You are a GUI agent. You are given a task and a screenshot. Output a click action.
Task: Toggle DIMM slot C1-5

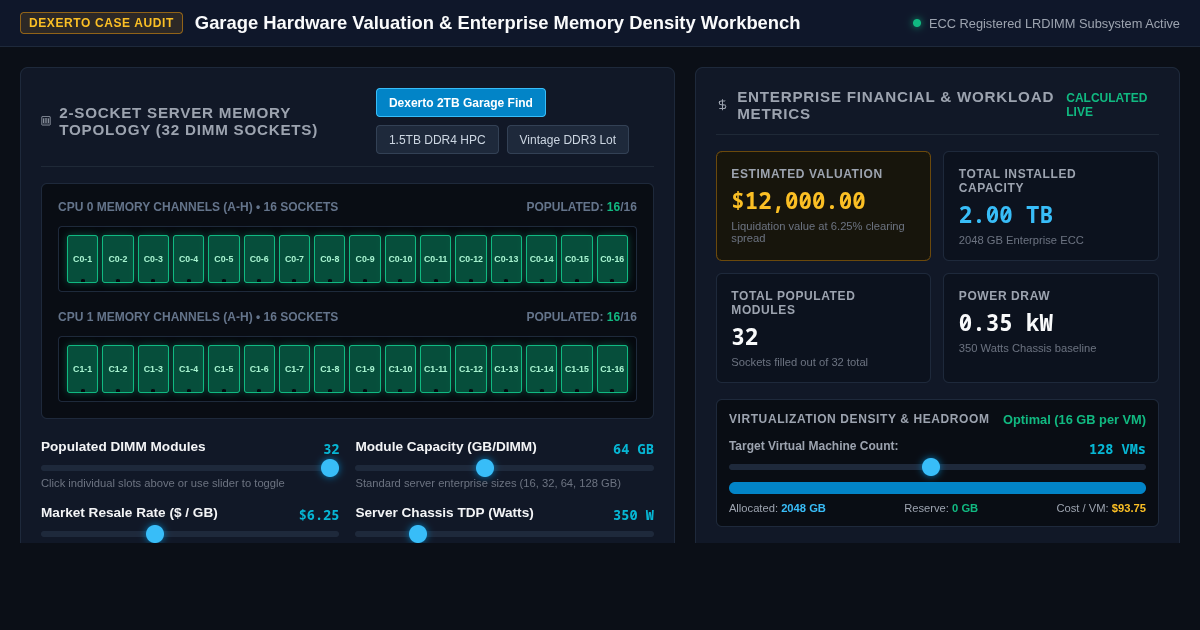click(224, 369)
